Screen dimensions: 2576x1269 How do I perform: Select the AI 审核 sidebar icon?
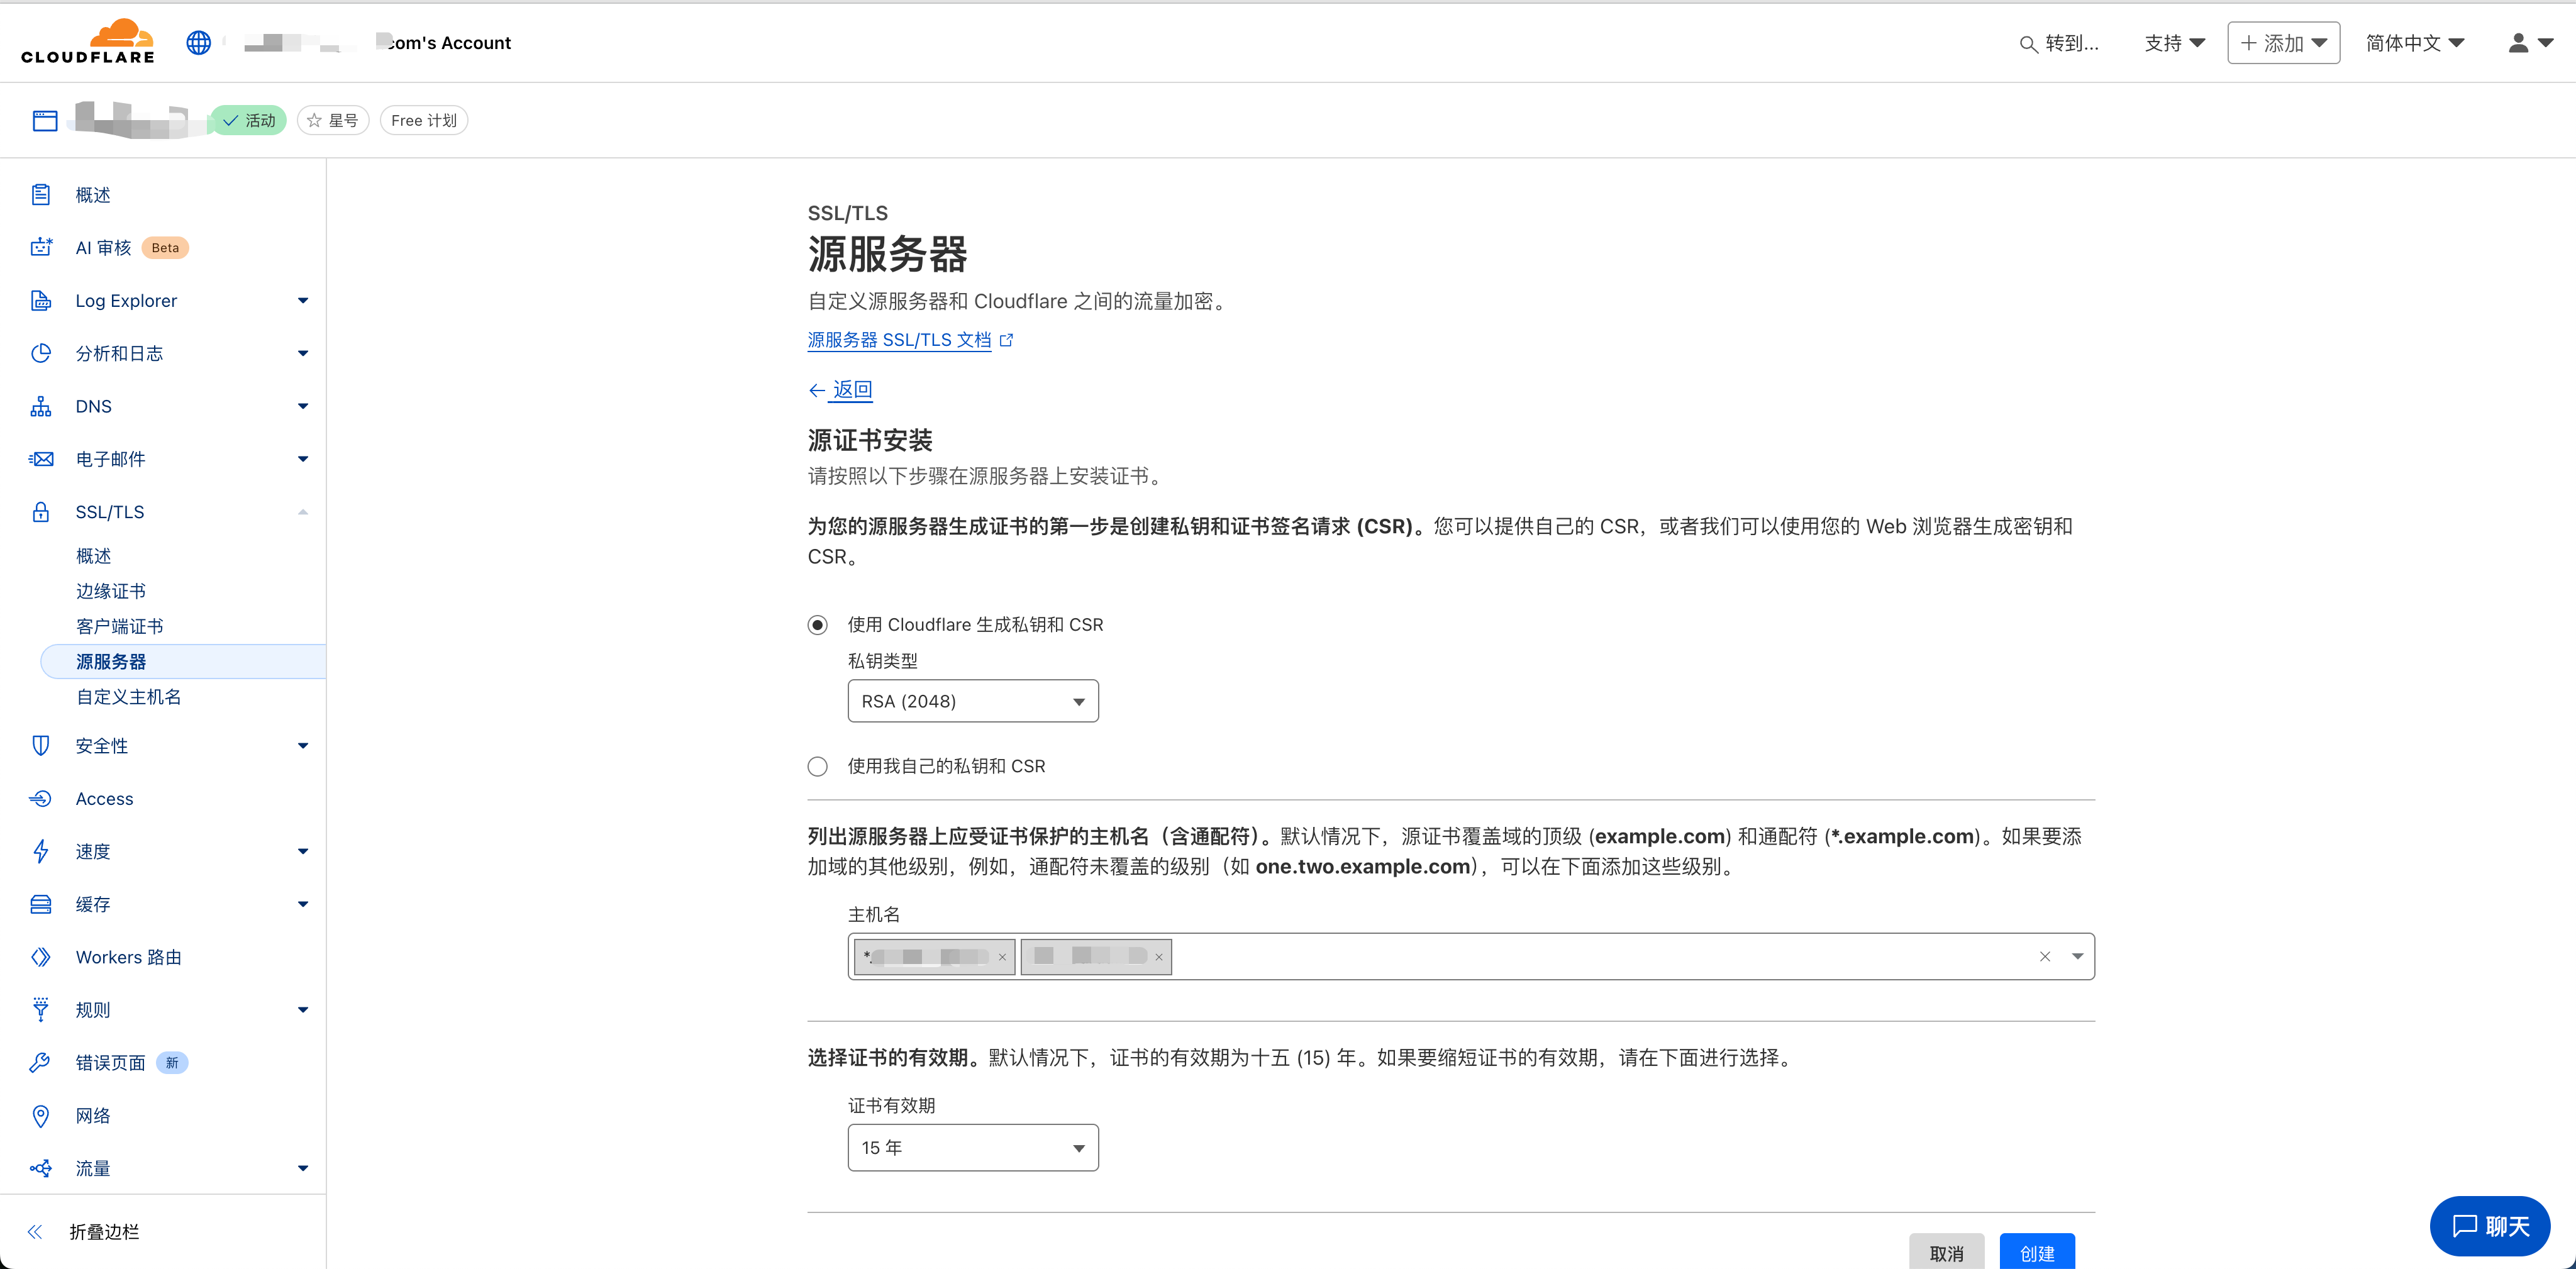pos(41,247)
